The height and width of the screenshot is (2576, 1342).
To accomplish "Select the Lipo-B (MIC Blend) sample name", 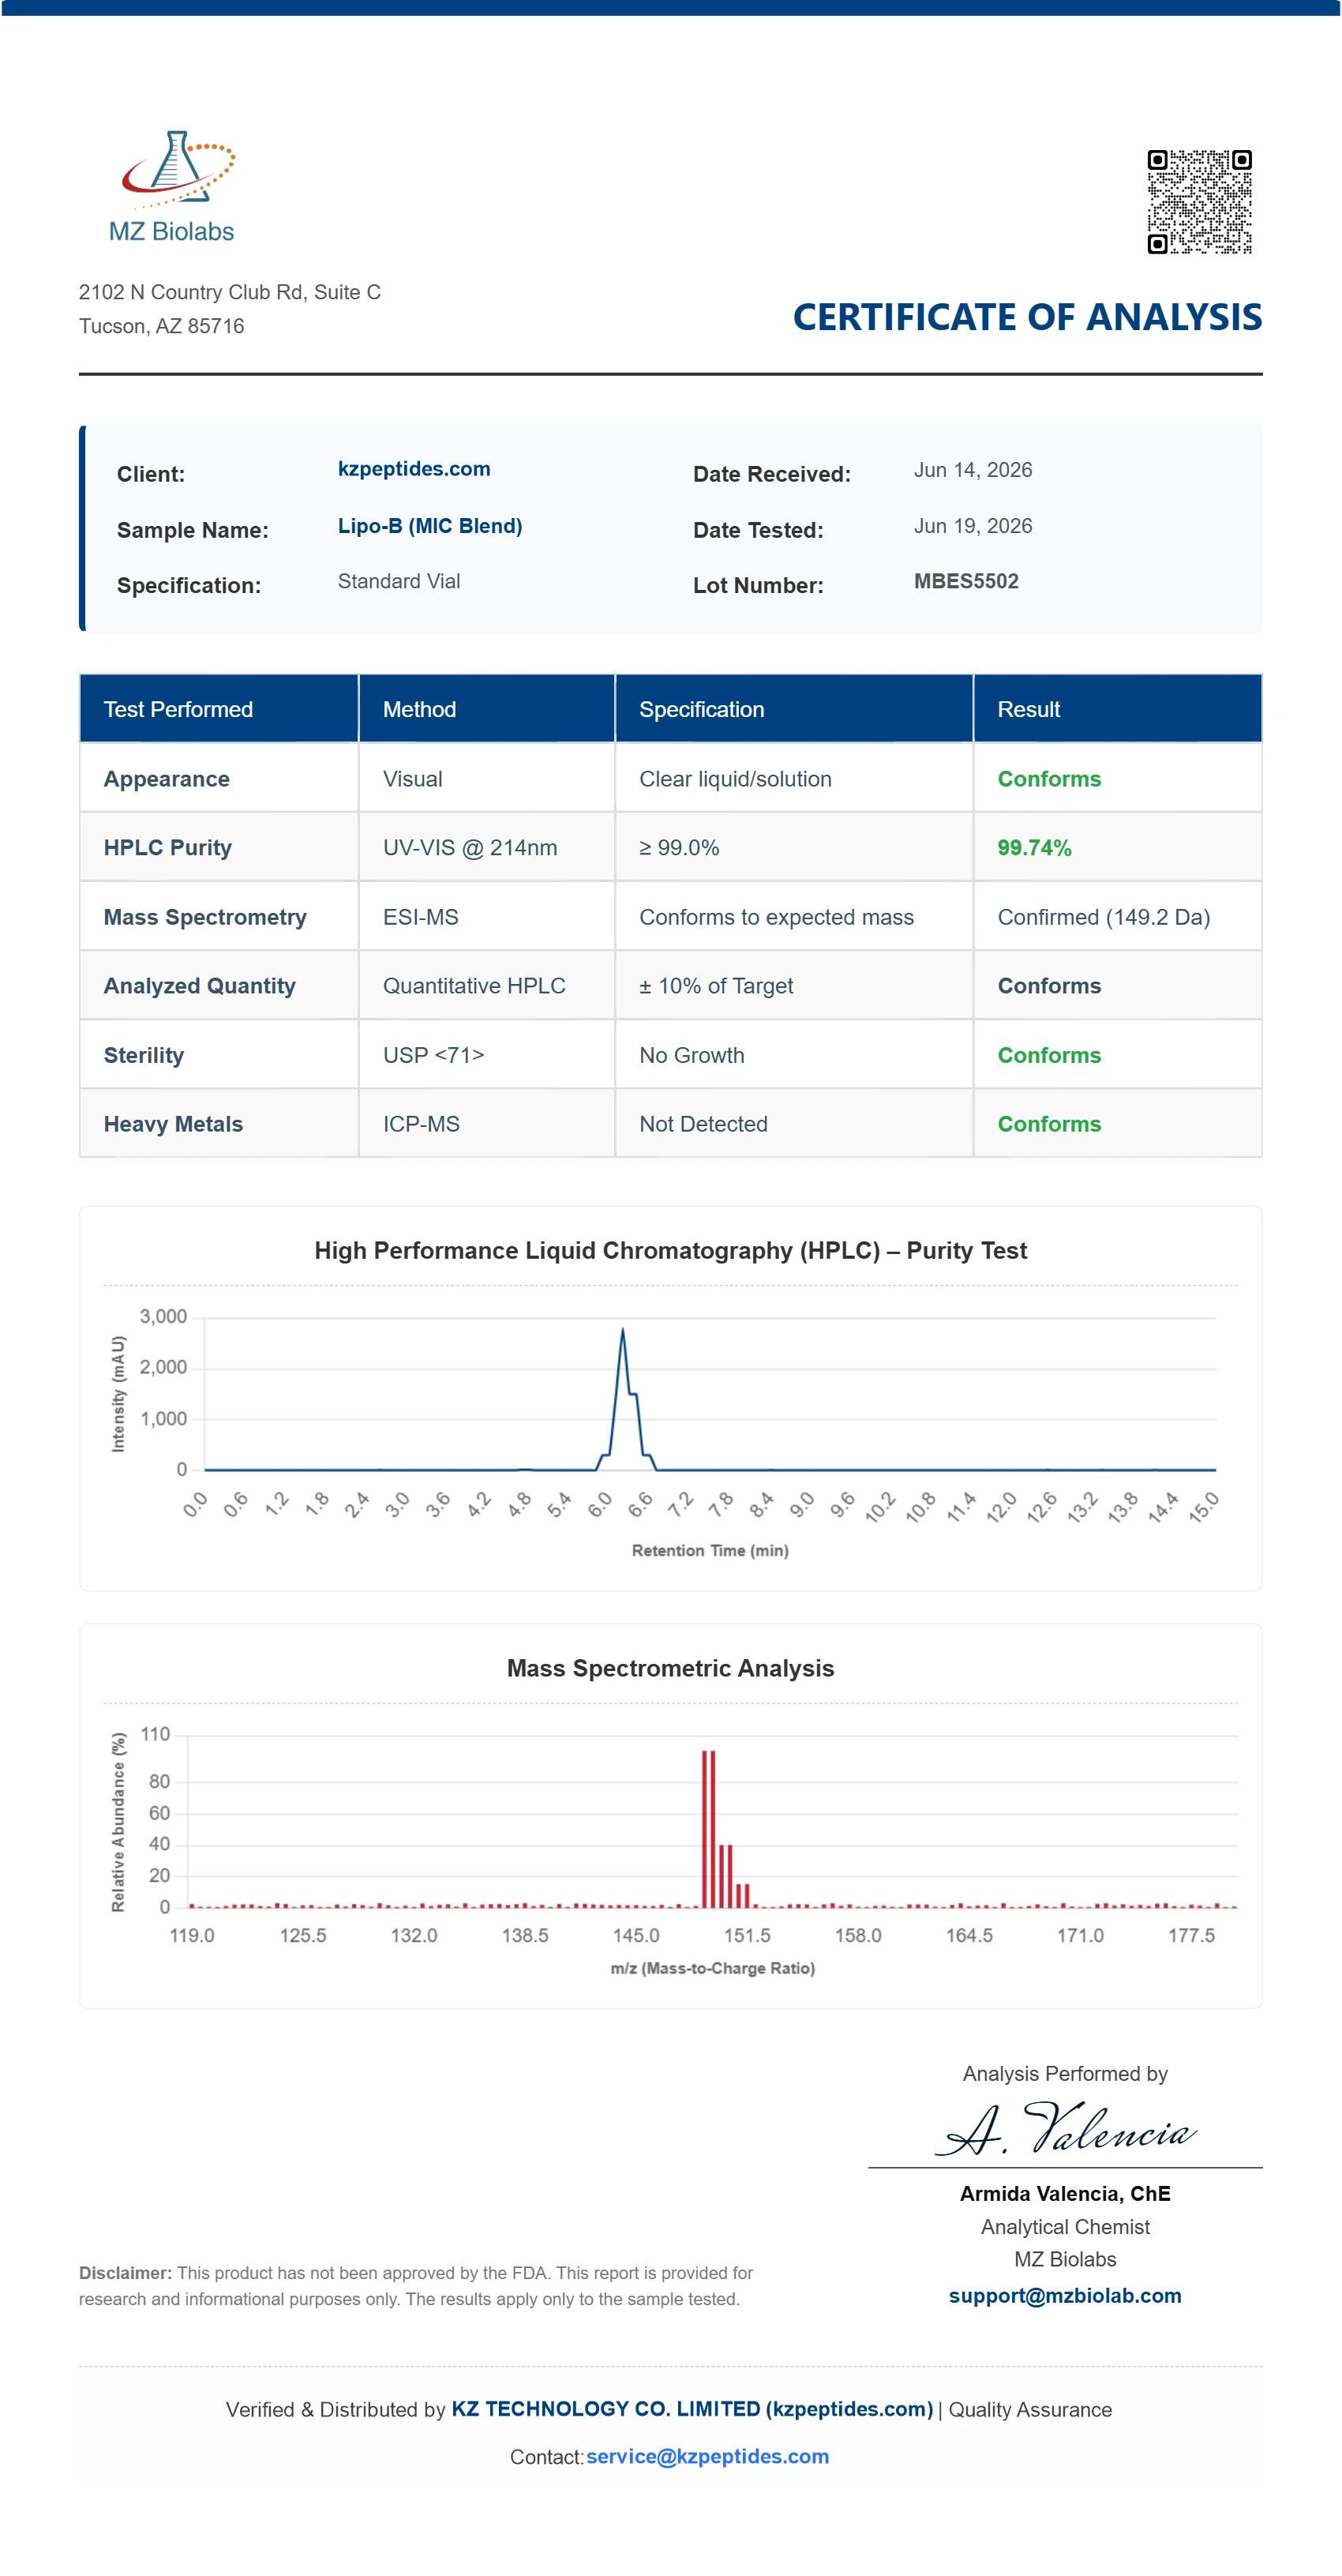I will [x=430, y=526].
